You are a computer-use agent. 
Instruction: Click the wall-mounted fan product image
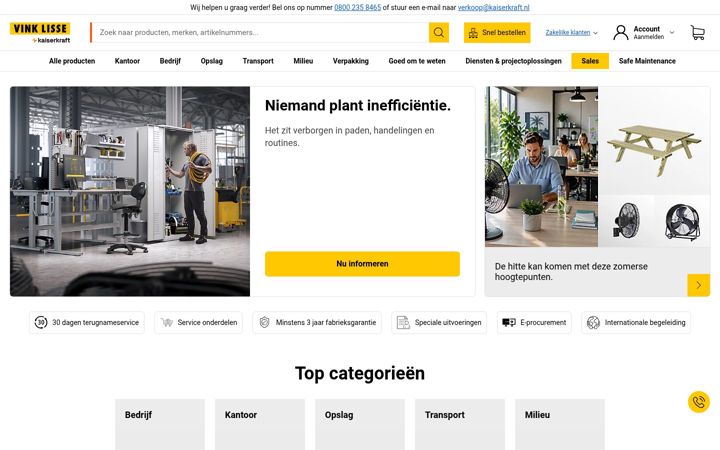(x=626, y=221)
